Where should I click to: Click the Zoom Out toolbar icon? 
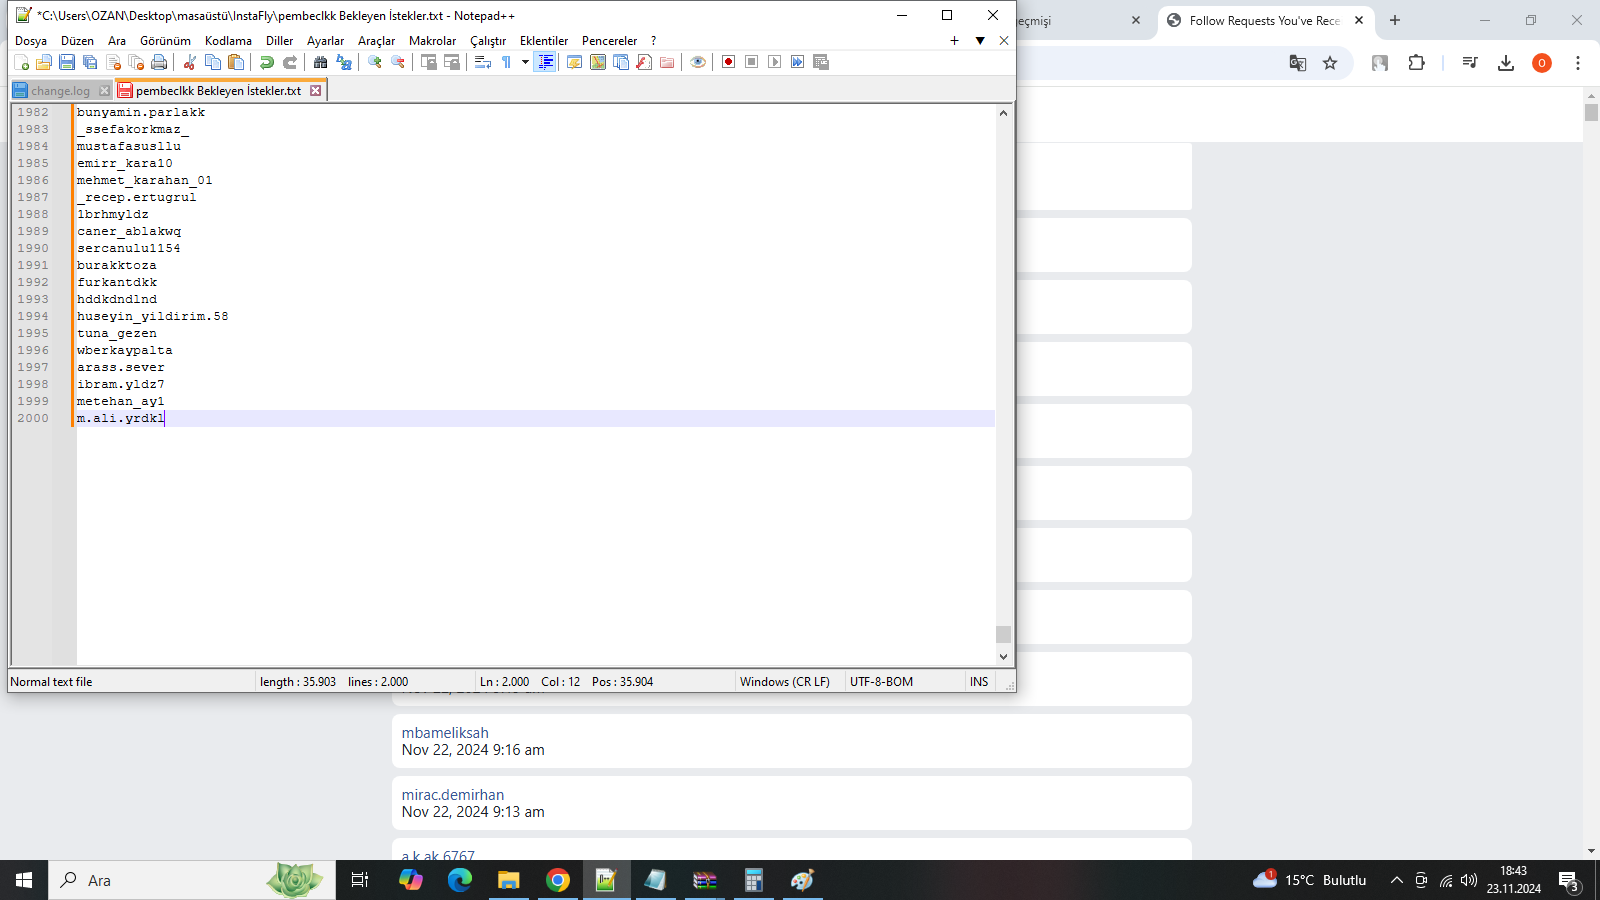(398, 62)
